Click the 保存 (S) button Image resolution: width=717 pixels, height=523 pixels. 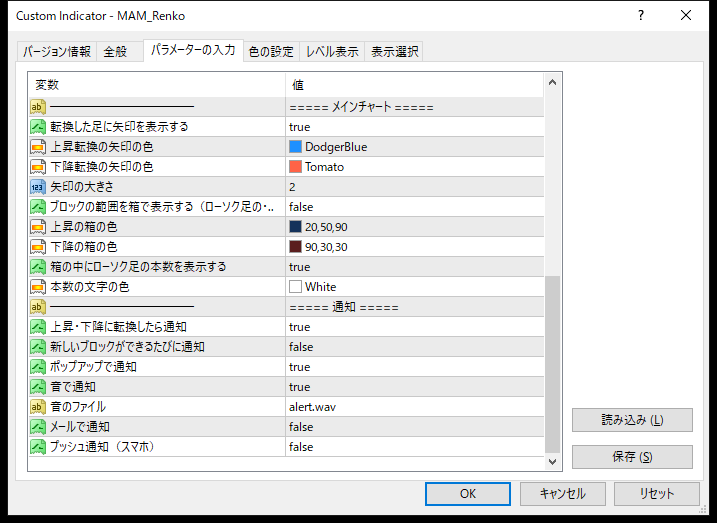coord(632,457)
